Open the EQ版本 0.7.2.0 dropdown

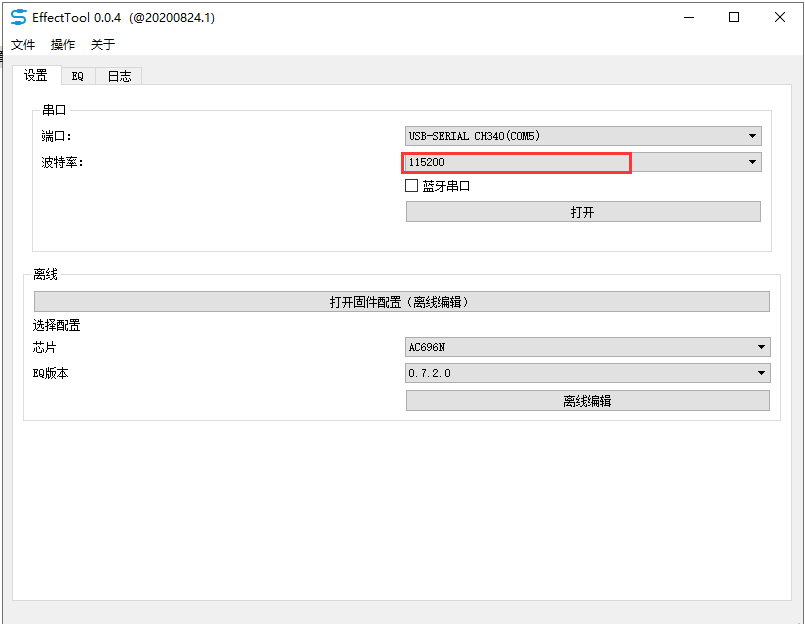(x=587, y=373)
